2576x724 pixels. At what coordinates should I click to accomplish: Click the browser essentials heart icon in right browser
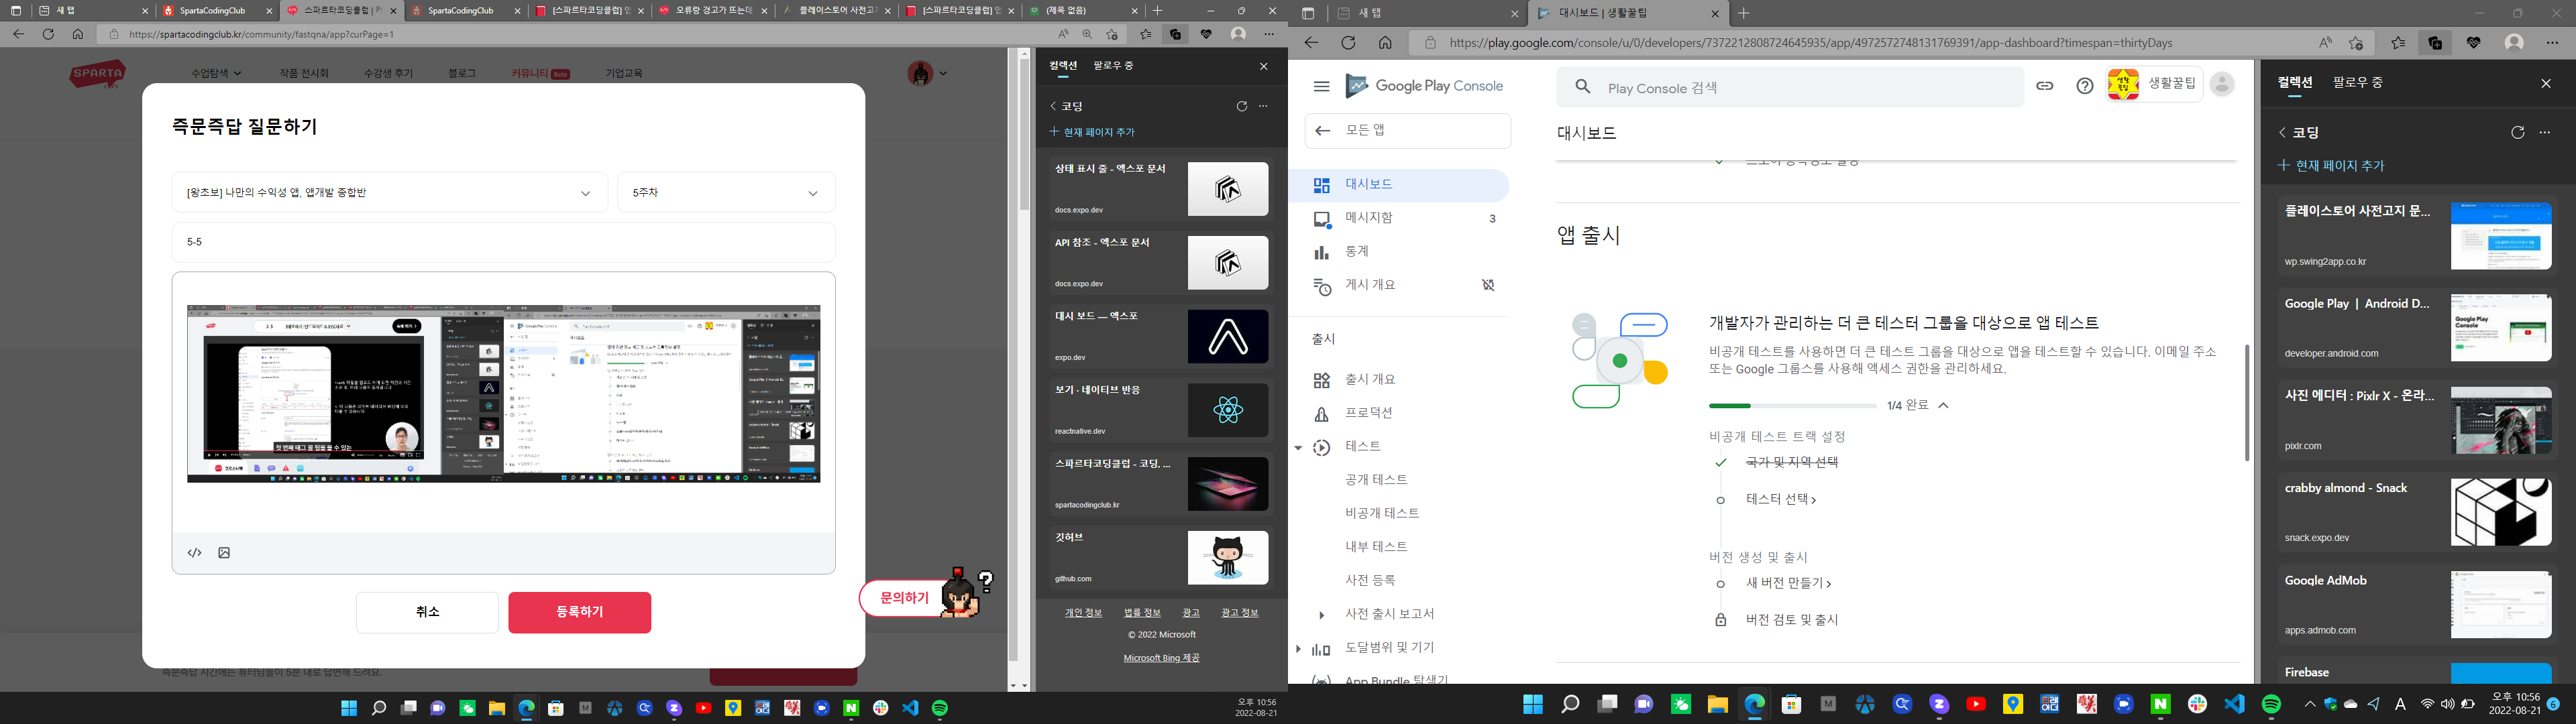2473,43
